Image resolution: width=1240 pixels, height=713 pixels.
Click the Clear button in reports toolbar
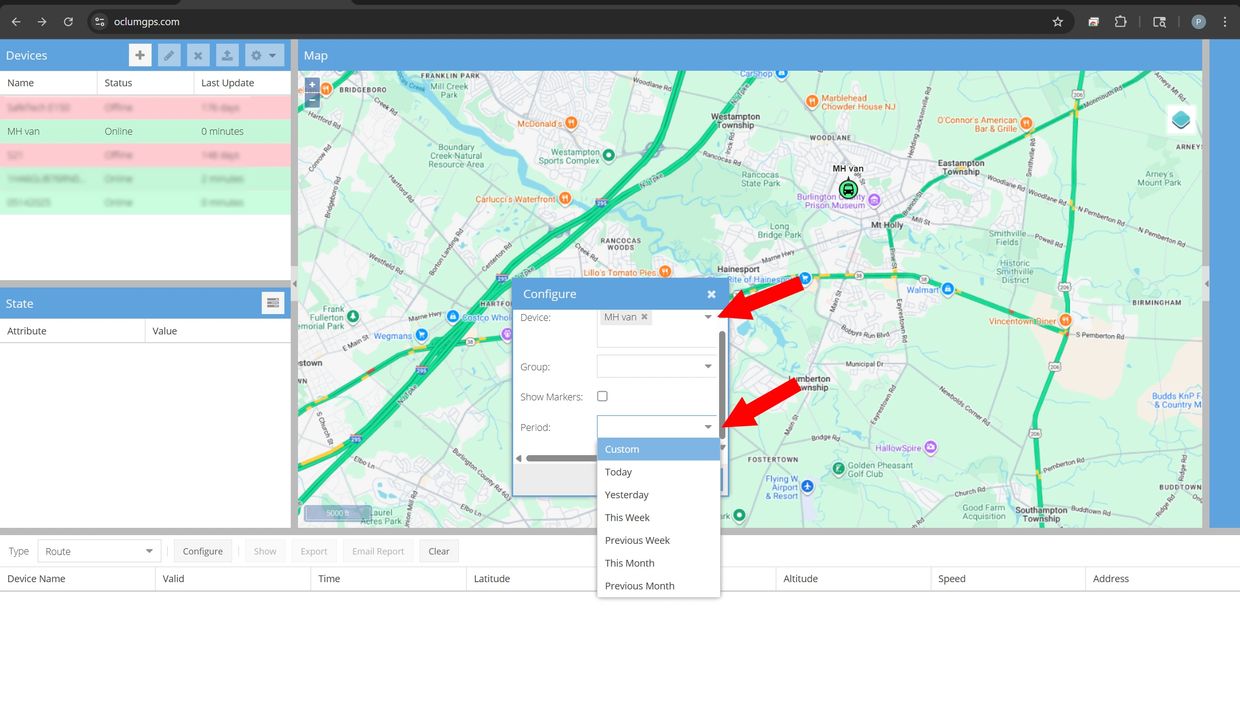439,551
